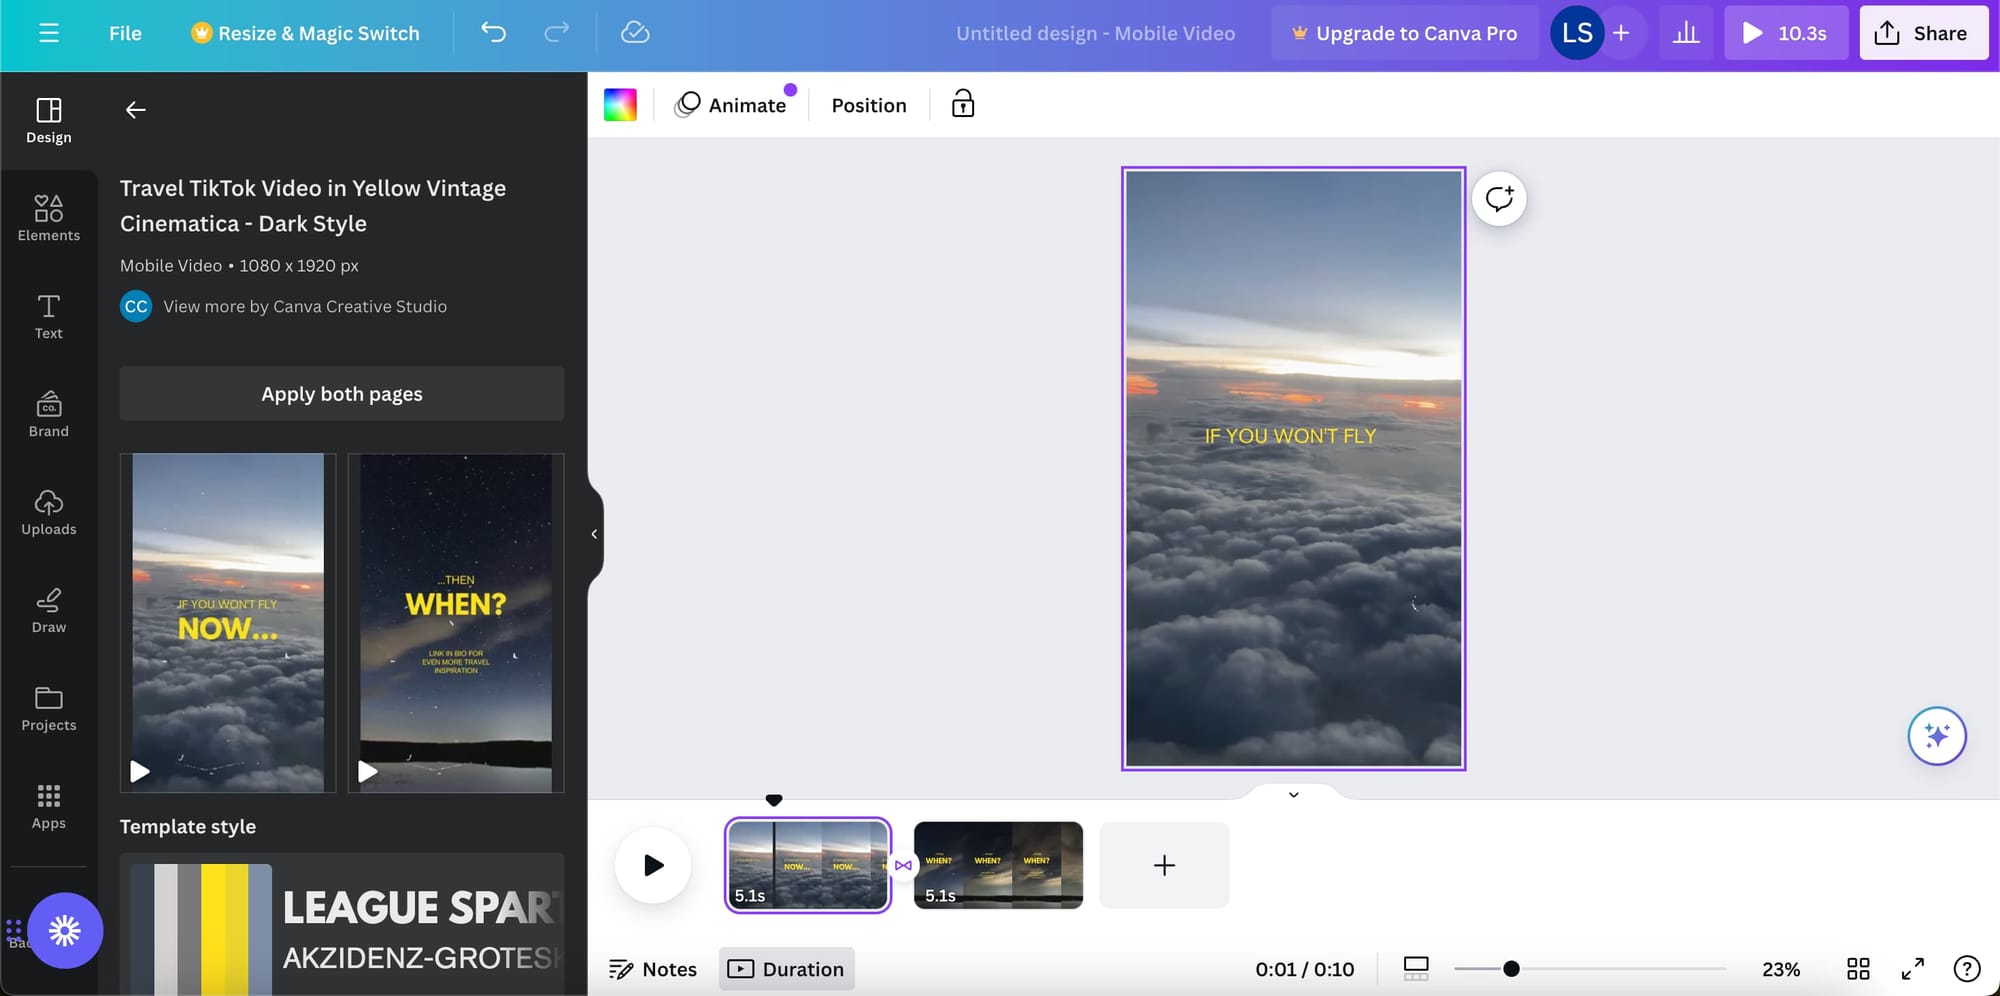Open the Uploads panel

click(49, 513)
